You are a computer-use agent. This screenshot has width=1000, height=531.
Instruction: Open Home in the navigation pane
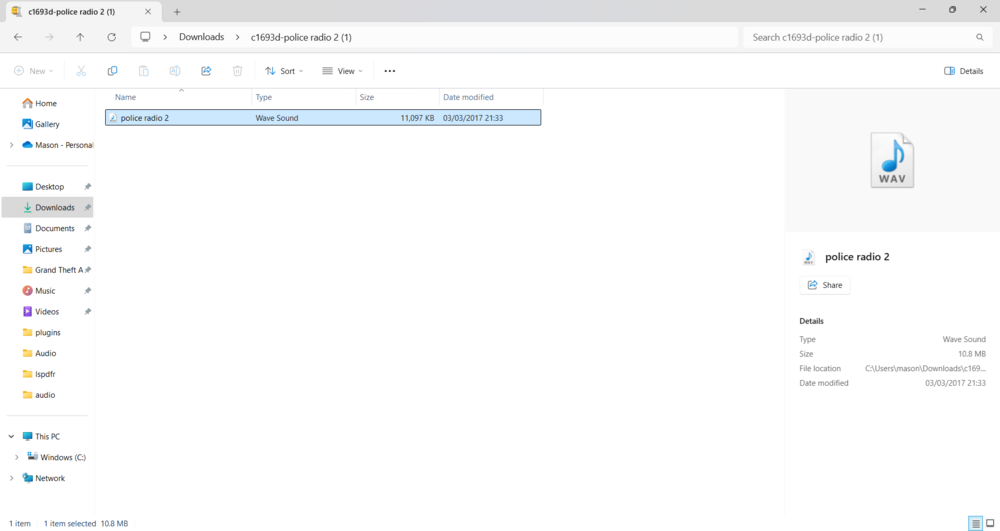48,103
